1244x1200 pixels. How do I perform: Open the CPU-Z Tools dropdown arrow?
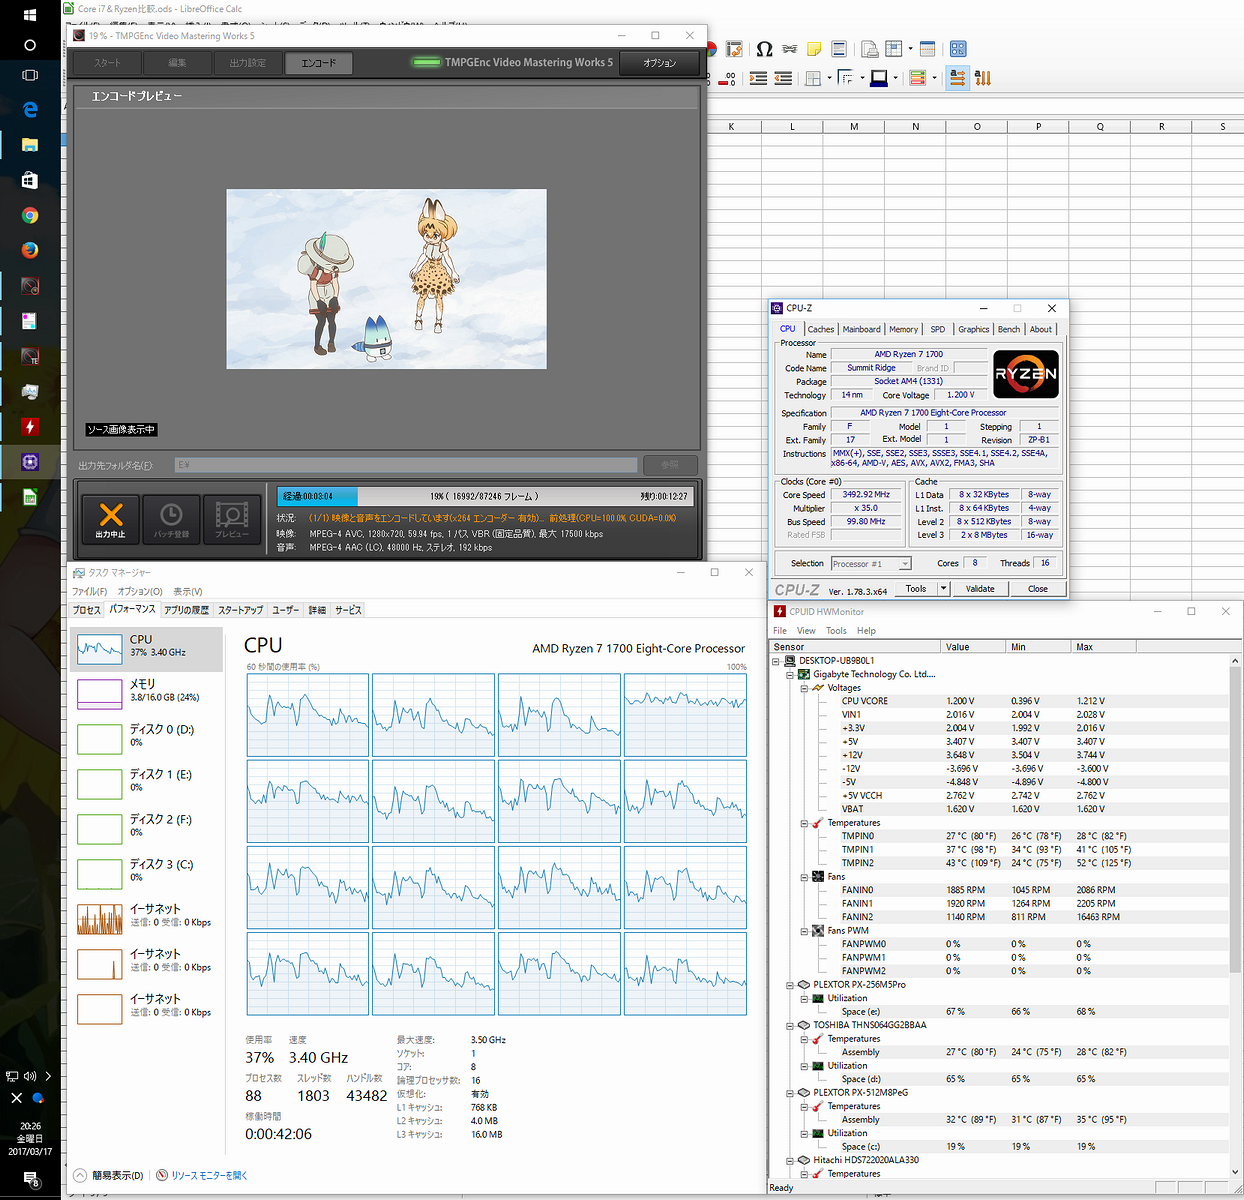943,588
